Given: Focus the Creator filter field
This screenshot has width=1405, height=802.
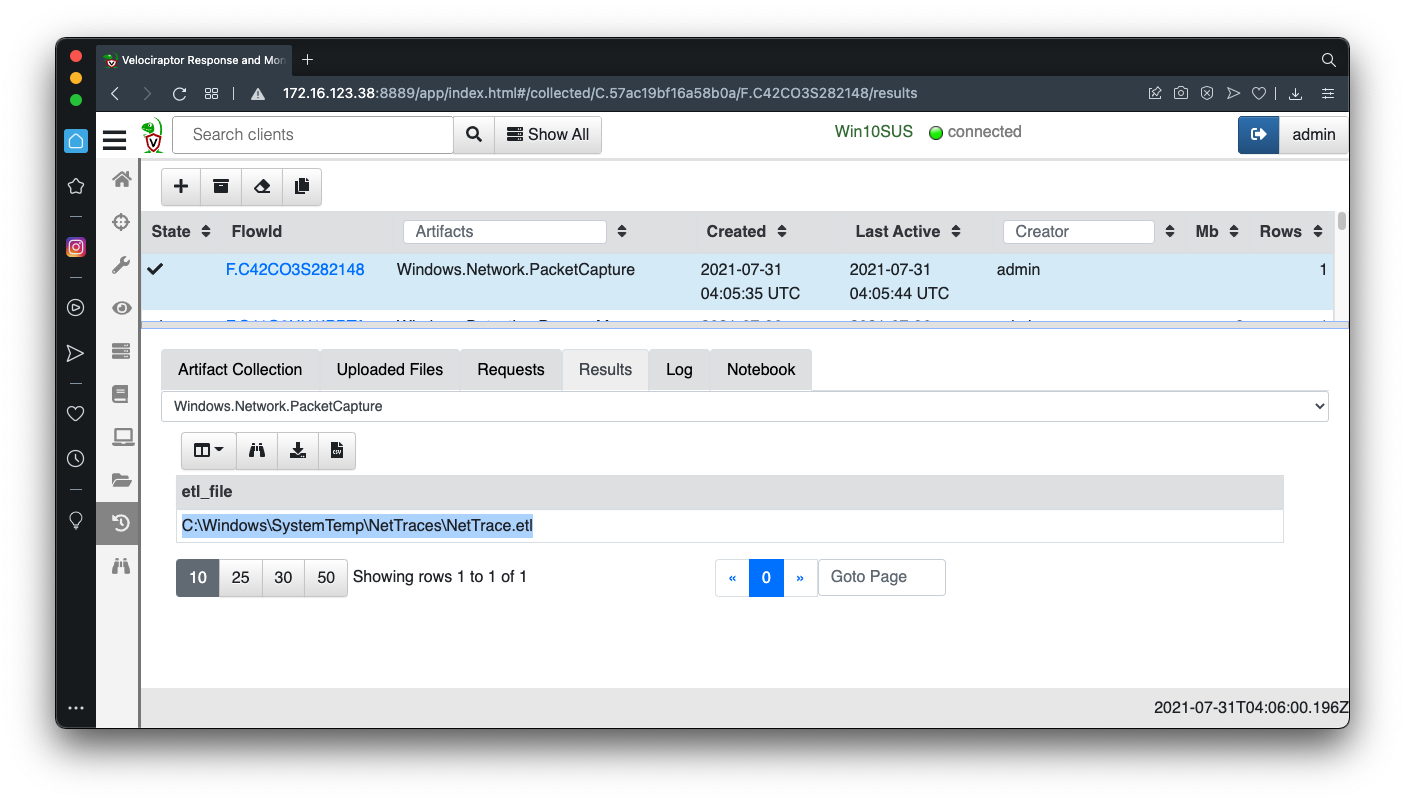Looking at the screenshot, I should 1079,232.
